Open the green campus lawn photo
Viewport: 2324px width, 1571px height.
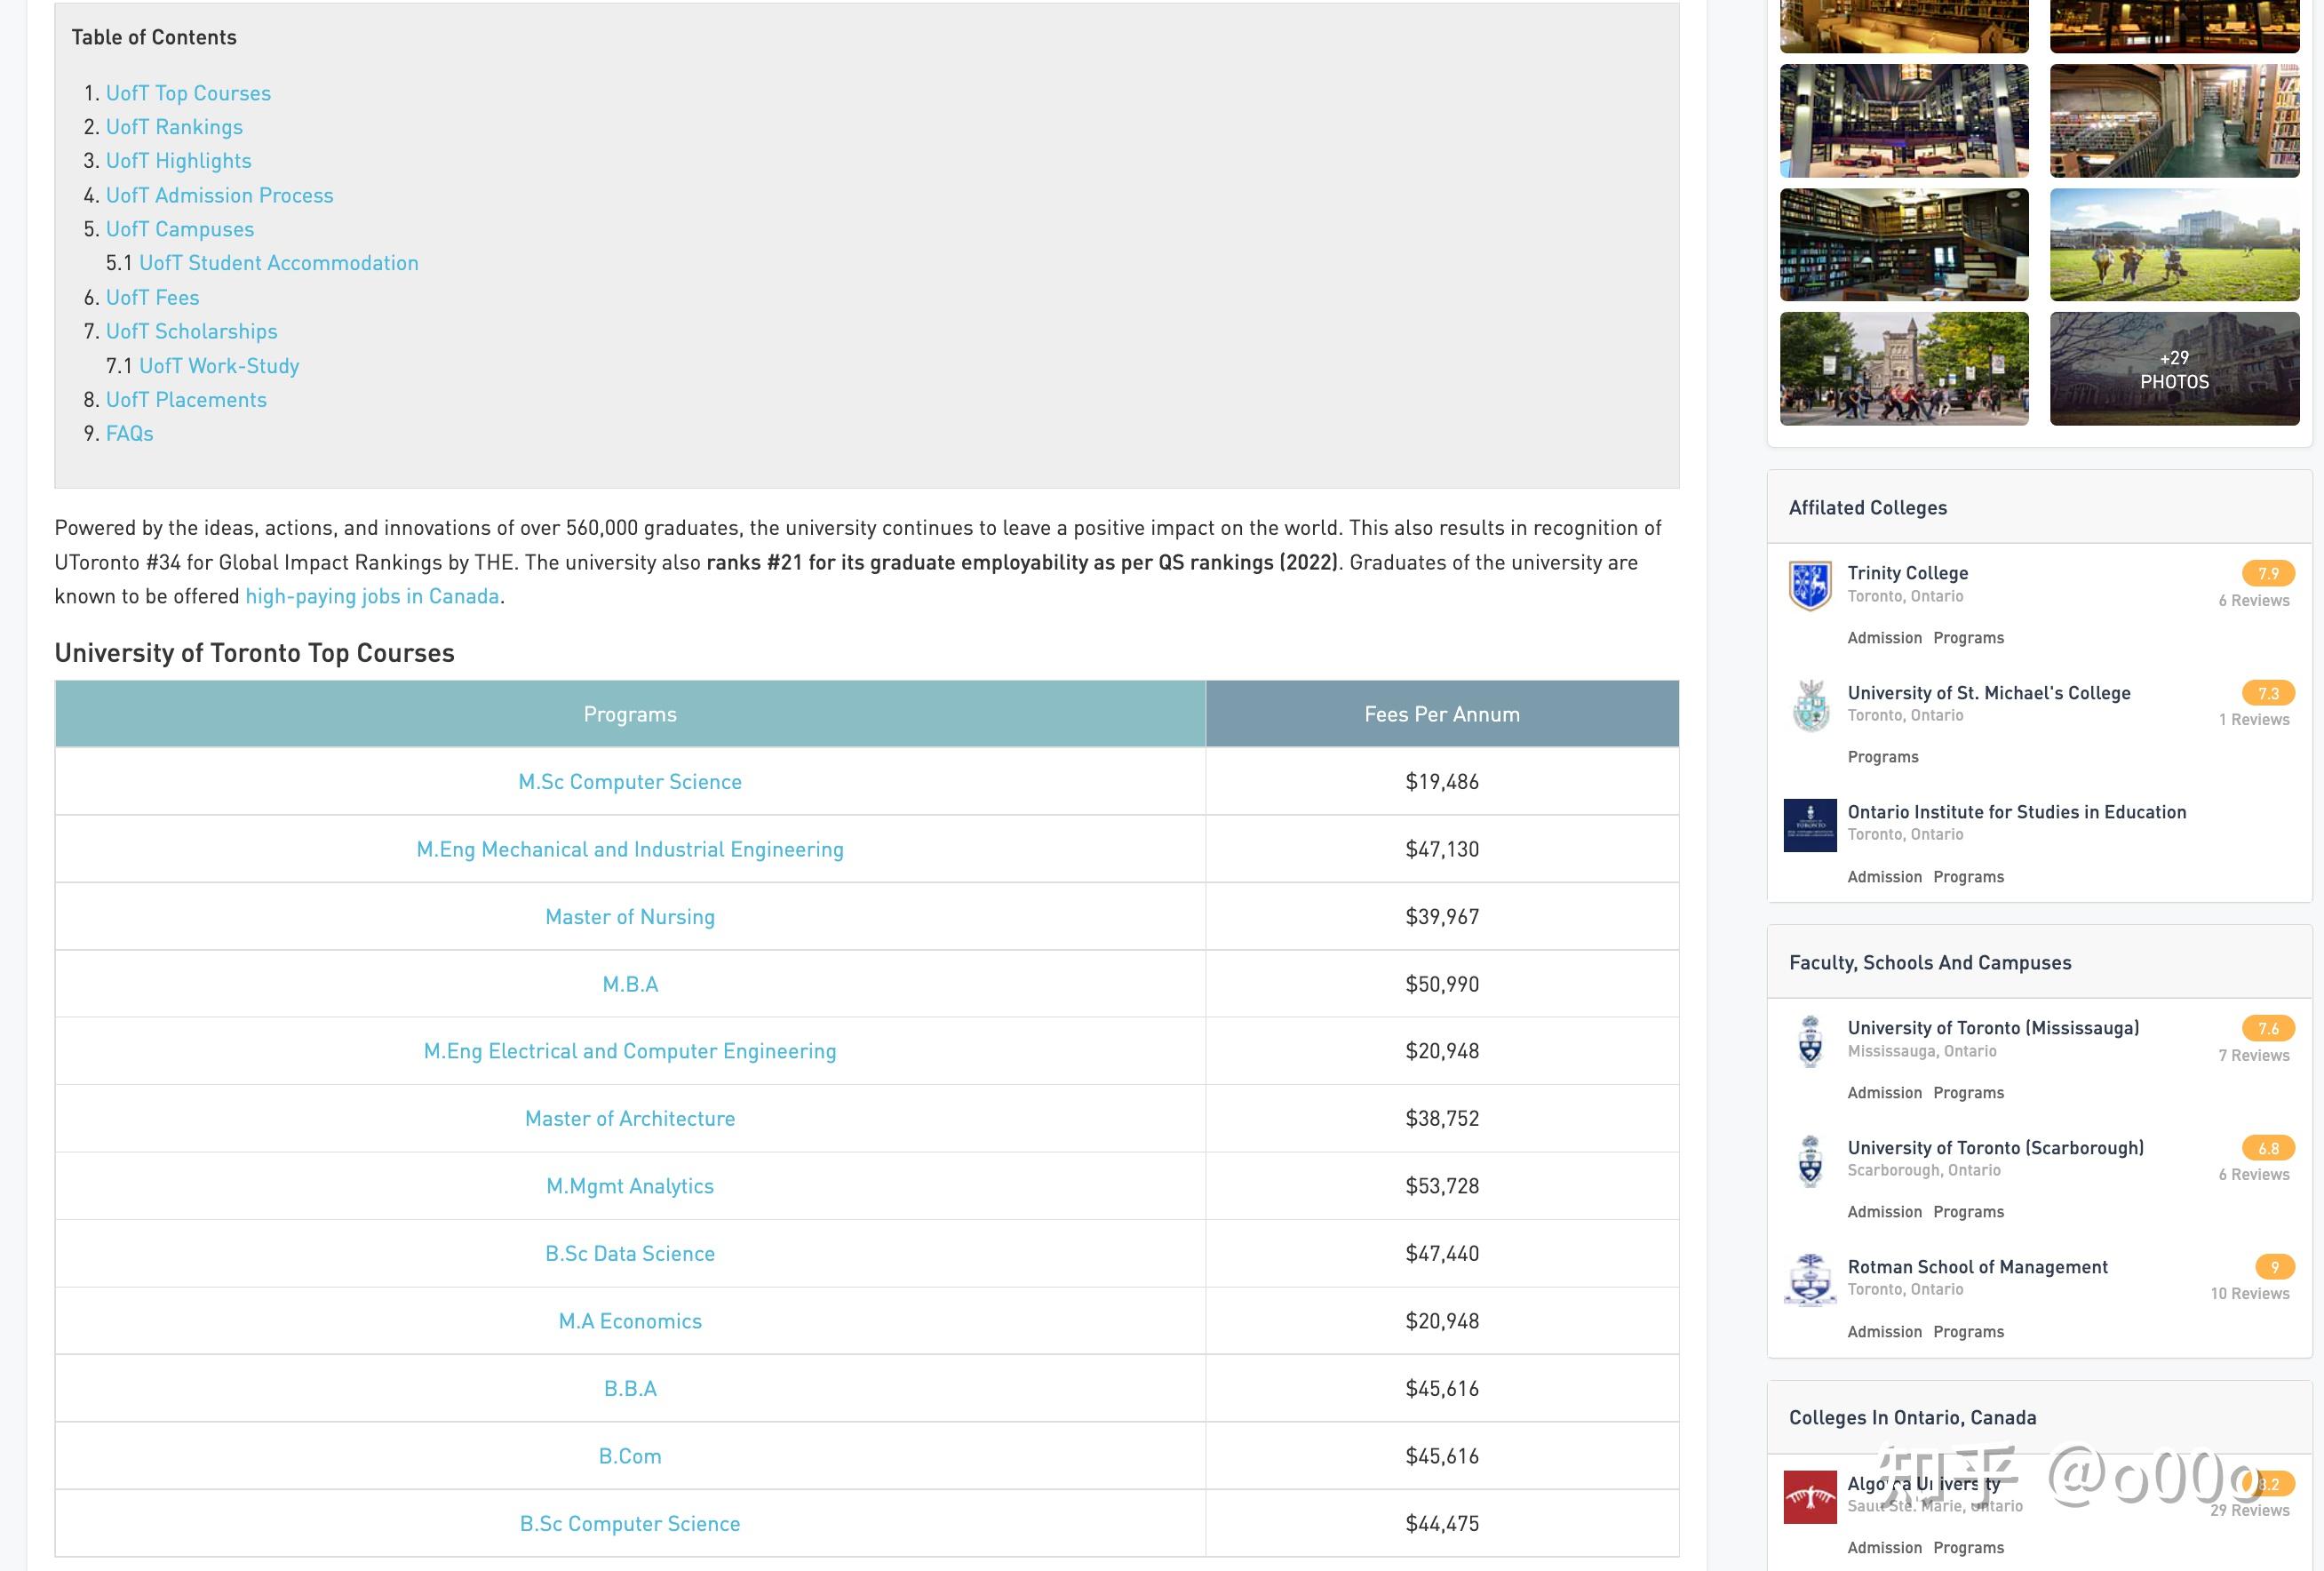pos(2173,245)
